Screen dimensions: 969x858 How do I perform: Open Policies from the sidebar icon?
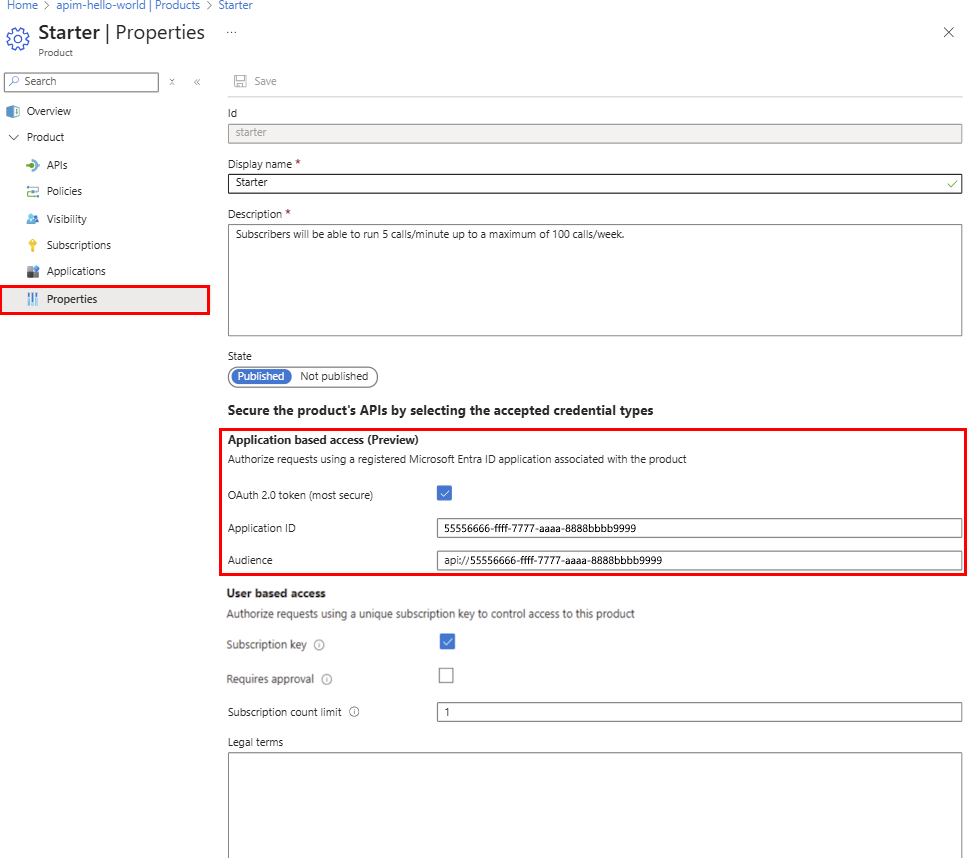[x=34, y=191]
